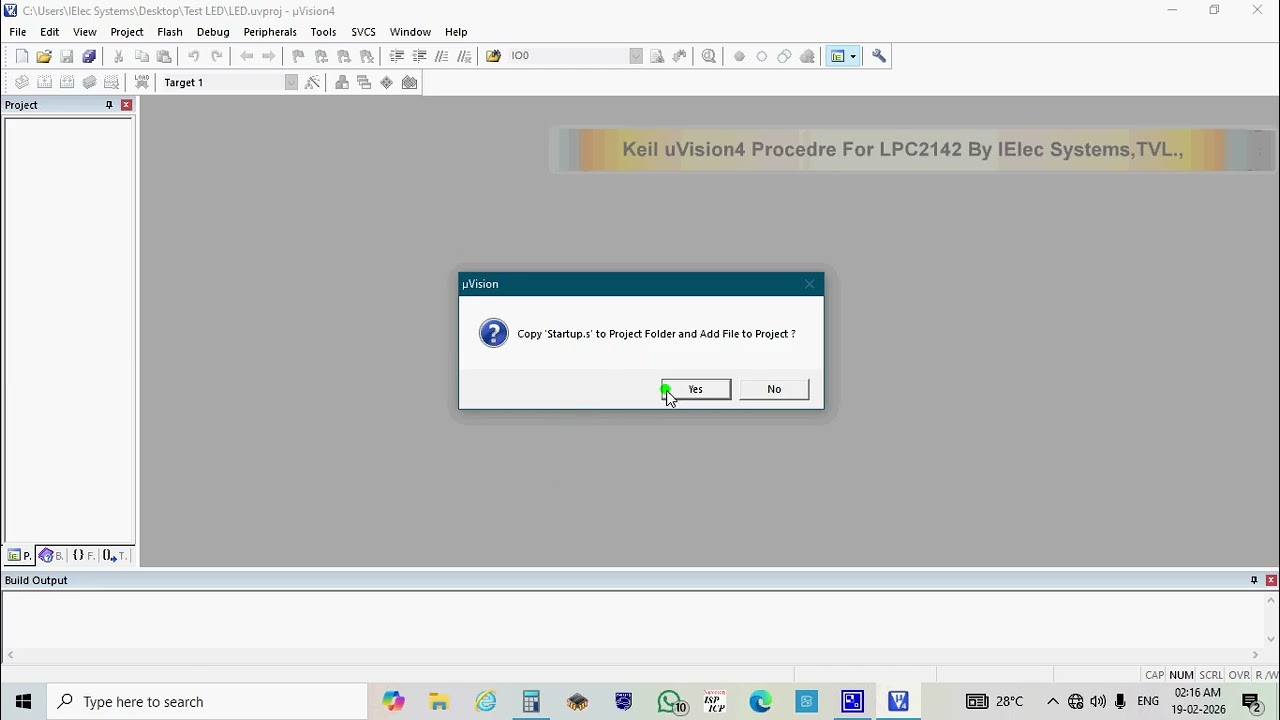This screenshot has height=720, width=1280.
Task: Open File Explorer from the taskbar
Action: (x=439, y=702)
